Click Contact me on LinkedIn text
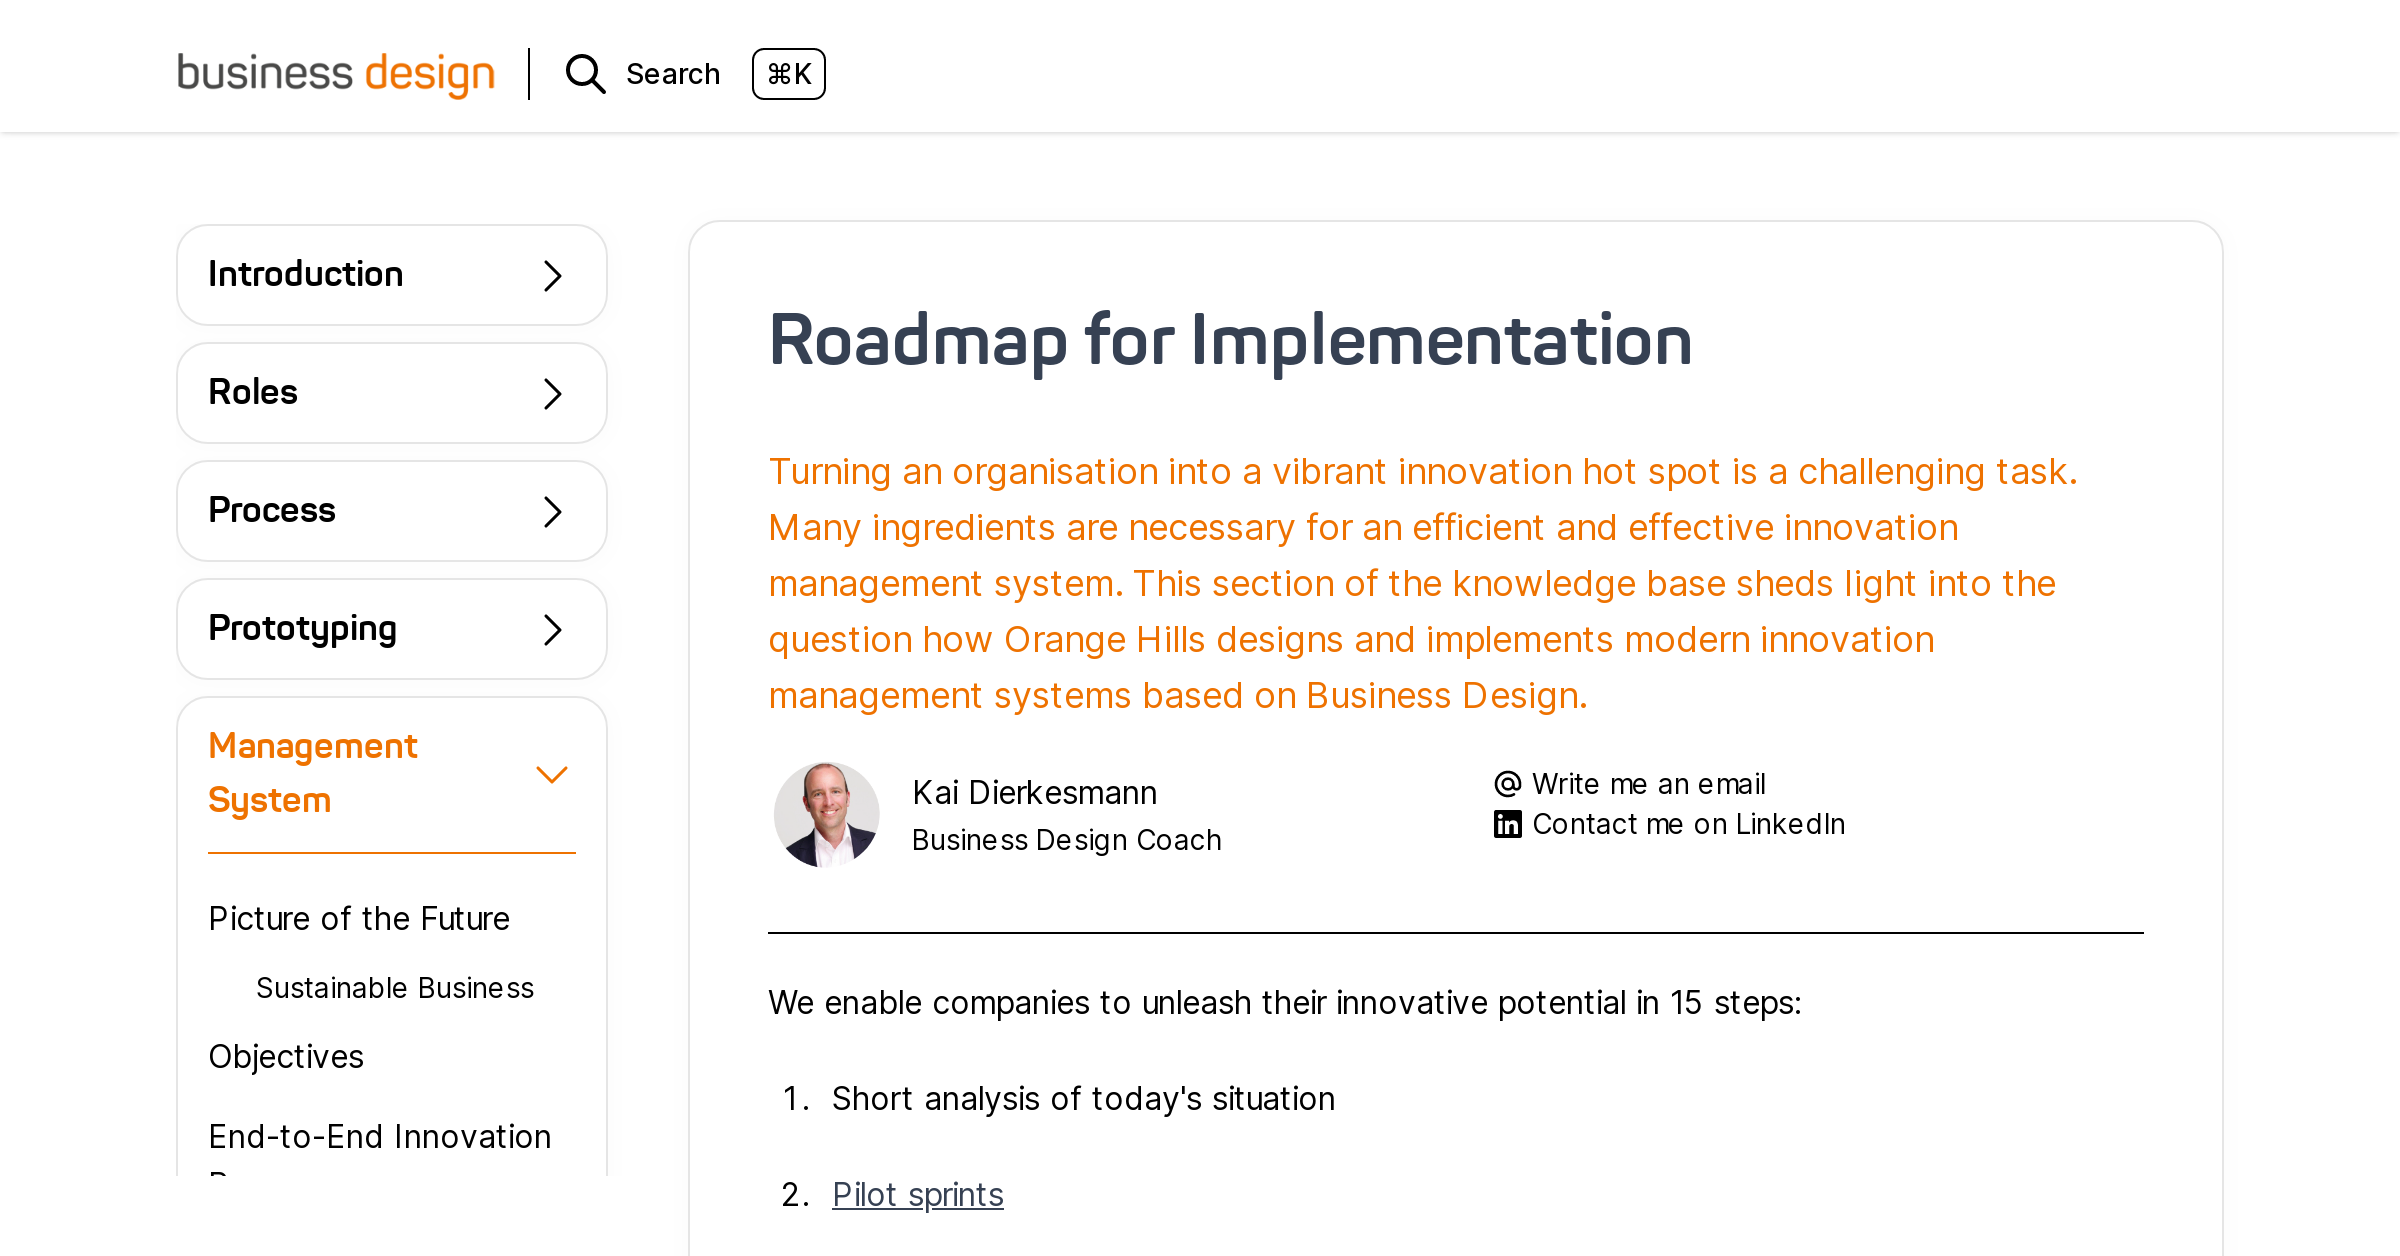Viewport: 2400px width, 1256px height. (x=1688, y=823)
